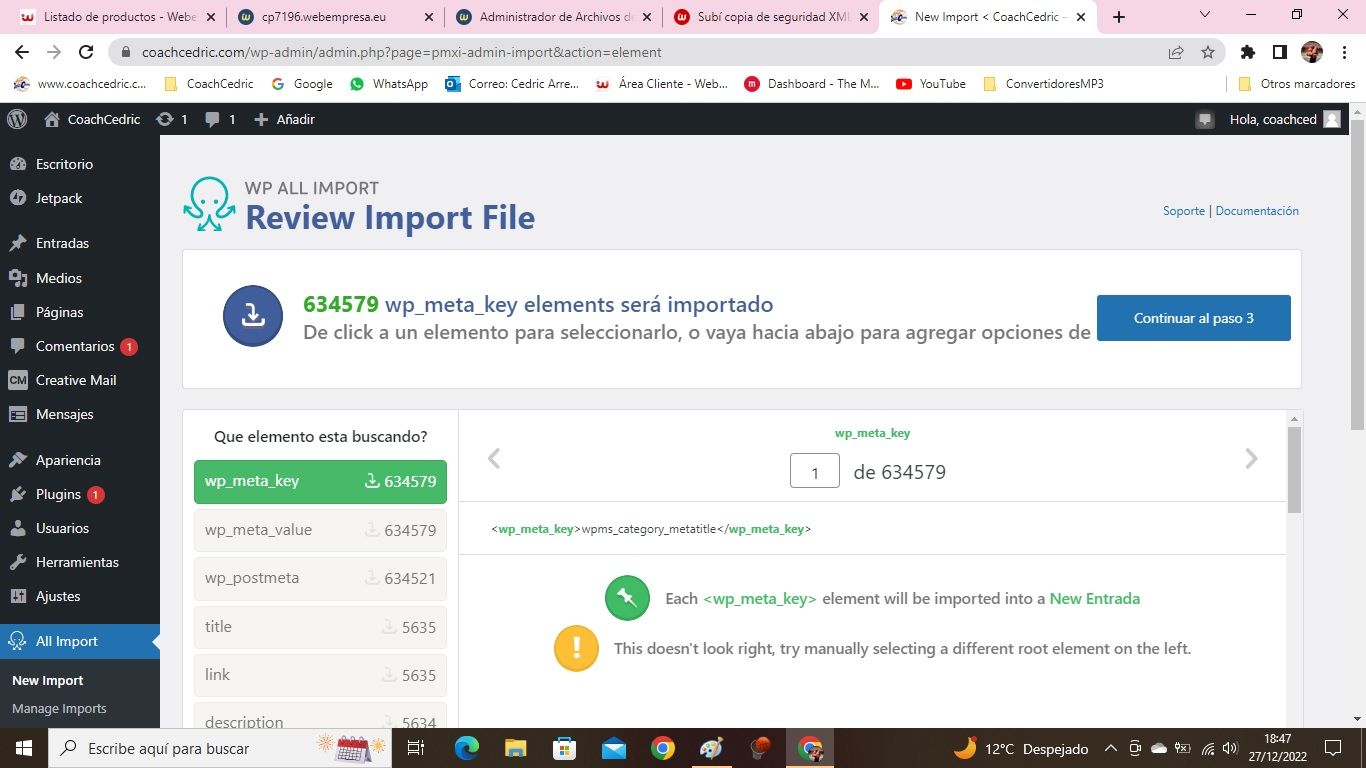Toggle browser side panel icon

point(1279,52)
